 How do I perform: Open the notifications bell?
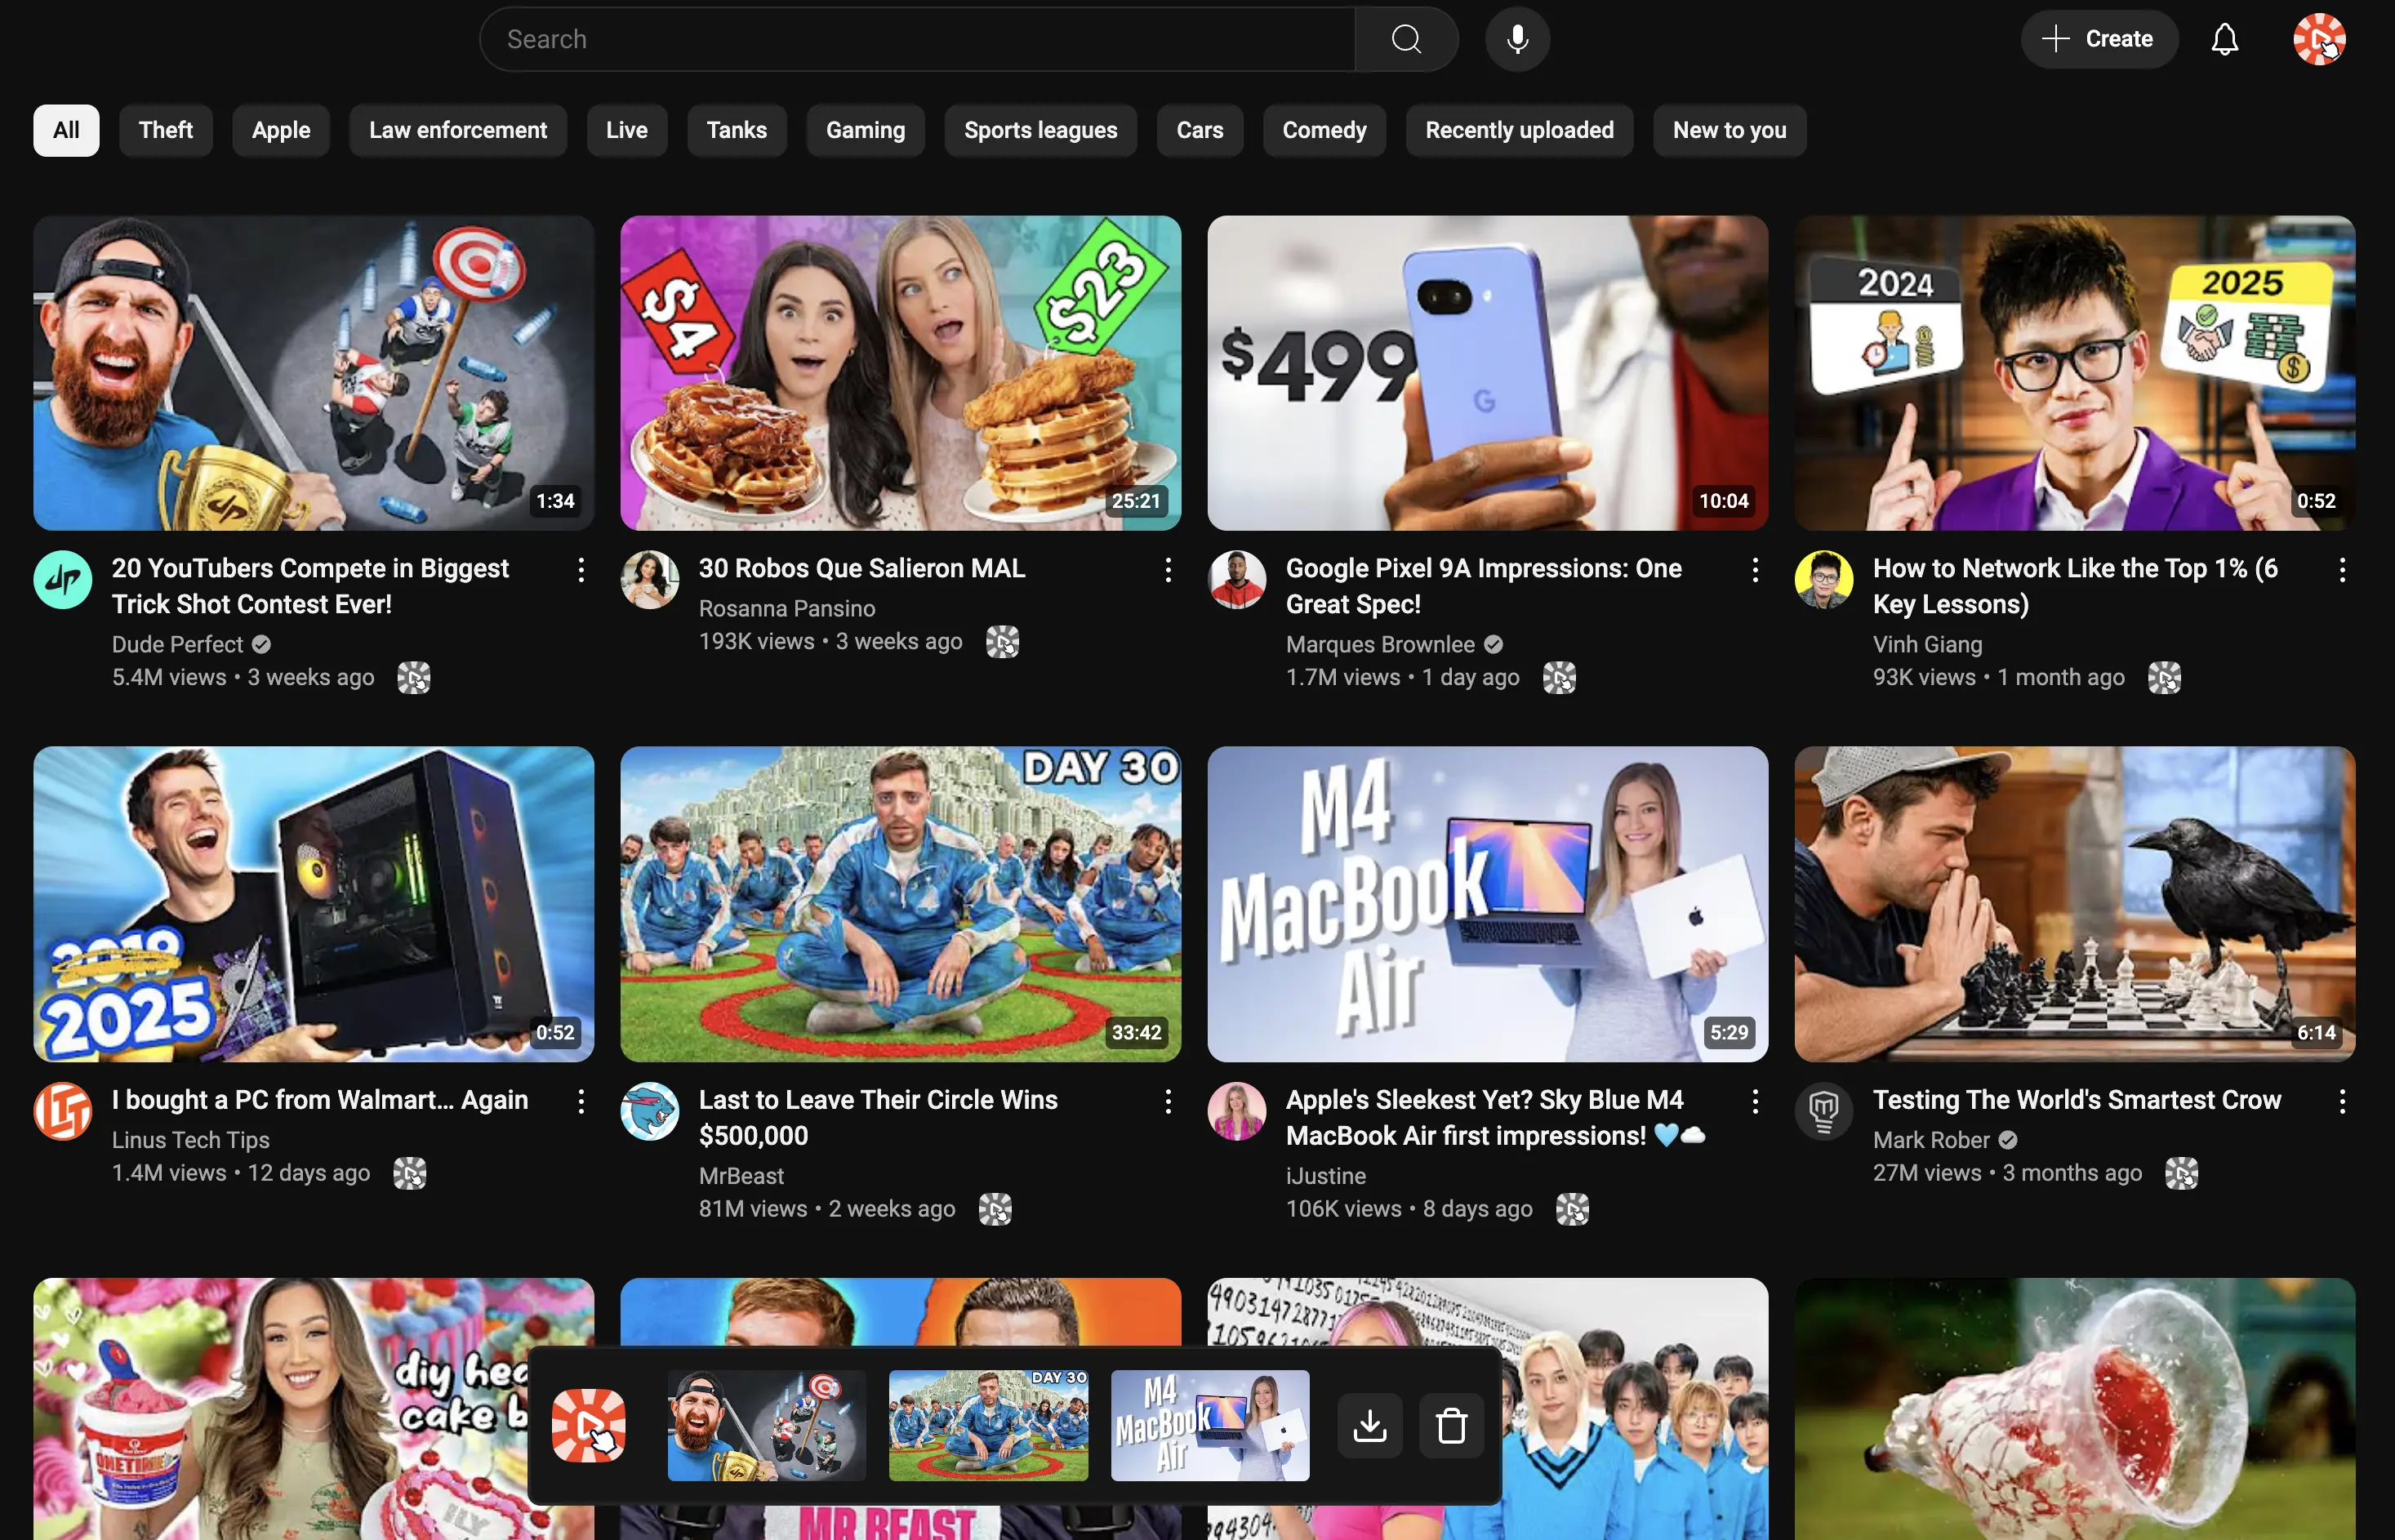(2224, 39)
